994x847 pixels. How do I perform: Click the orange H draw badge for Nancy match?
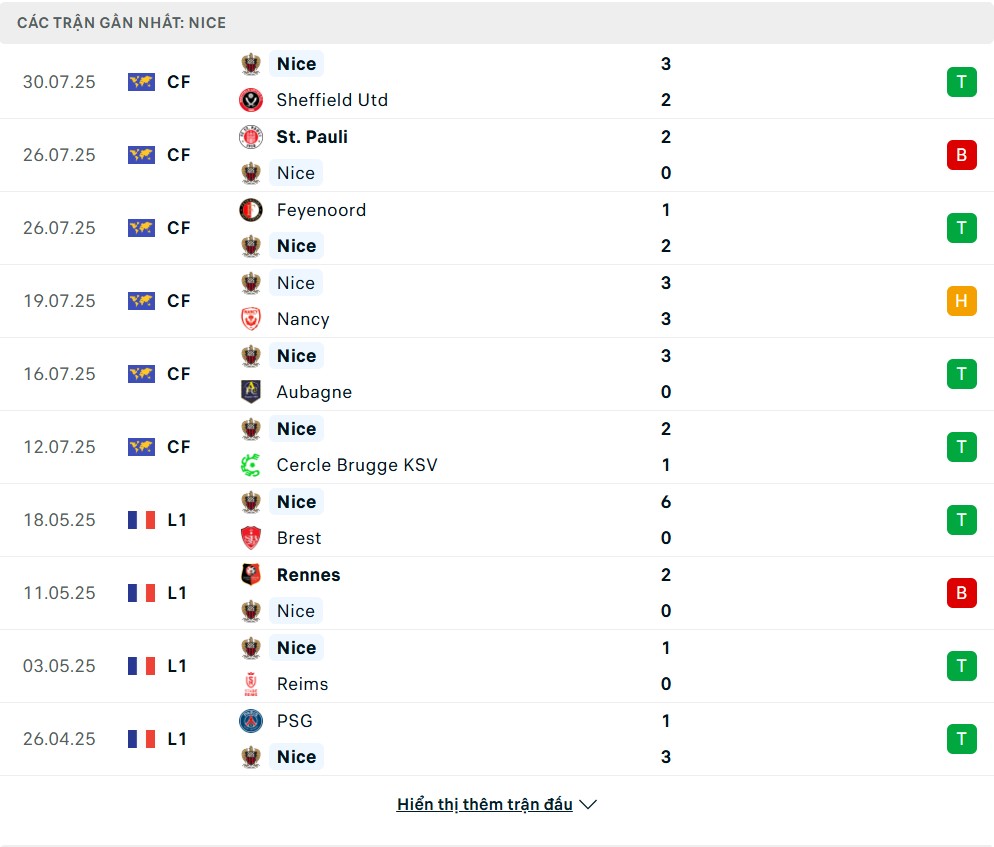click(x=962, y=301)
